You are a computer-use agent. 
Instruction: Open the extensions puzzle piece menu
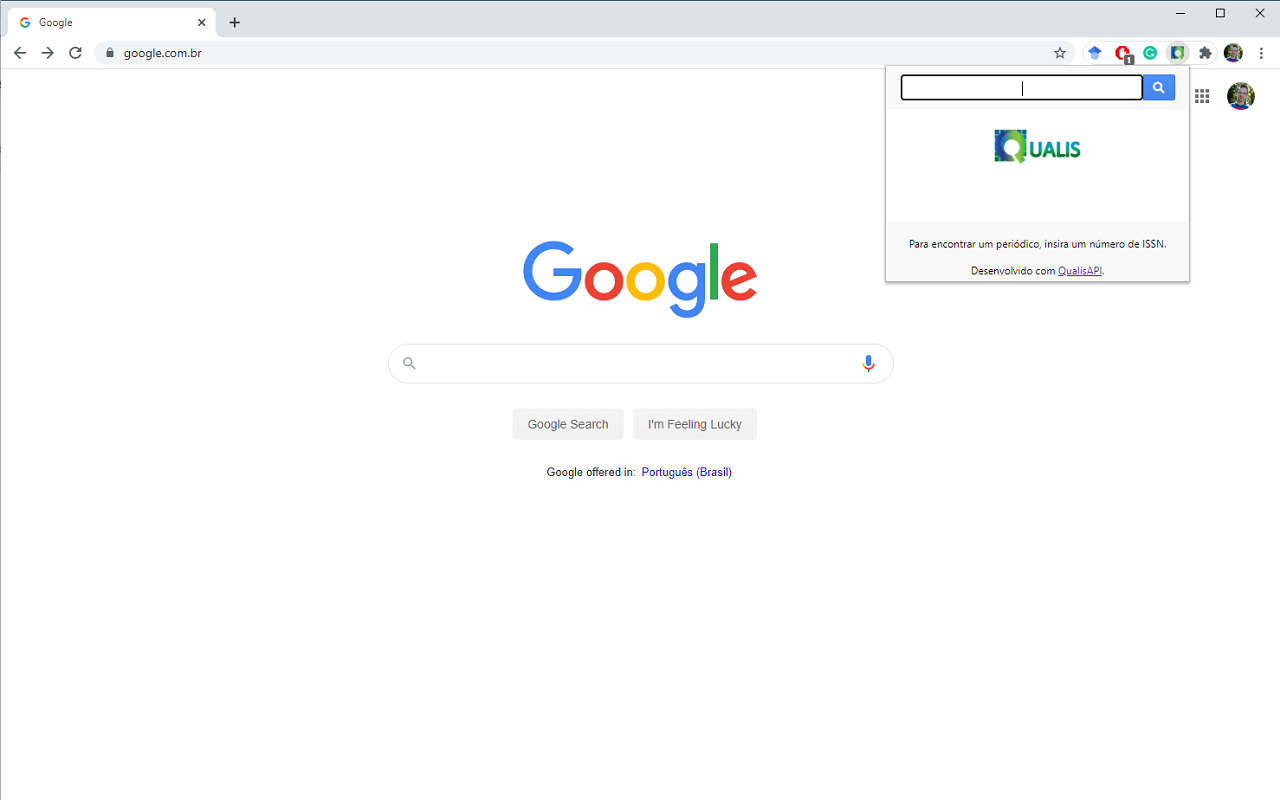pyautogui.click(x=1205, y=53)
